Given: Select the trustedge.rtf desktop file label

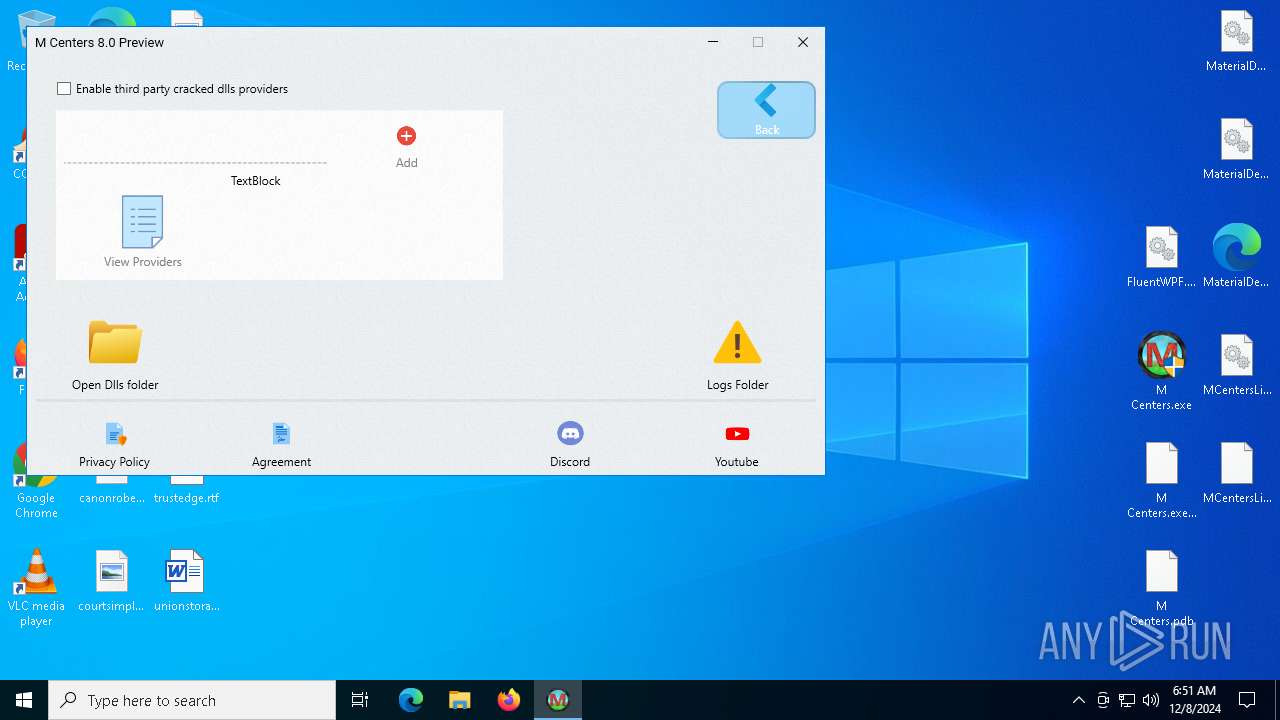Looking at the screenshot, I should (186, 498).
